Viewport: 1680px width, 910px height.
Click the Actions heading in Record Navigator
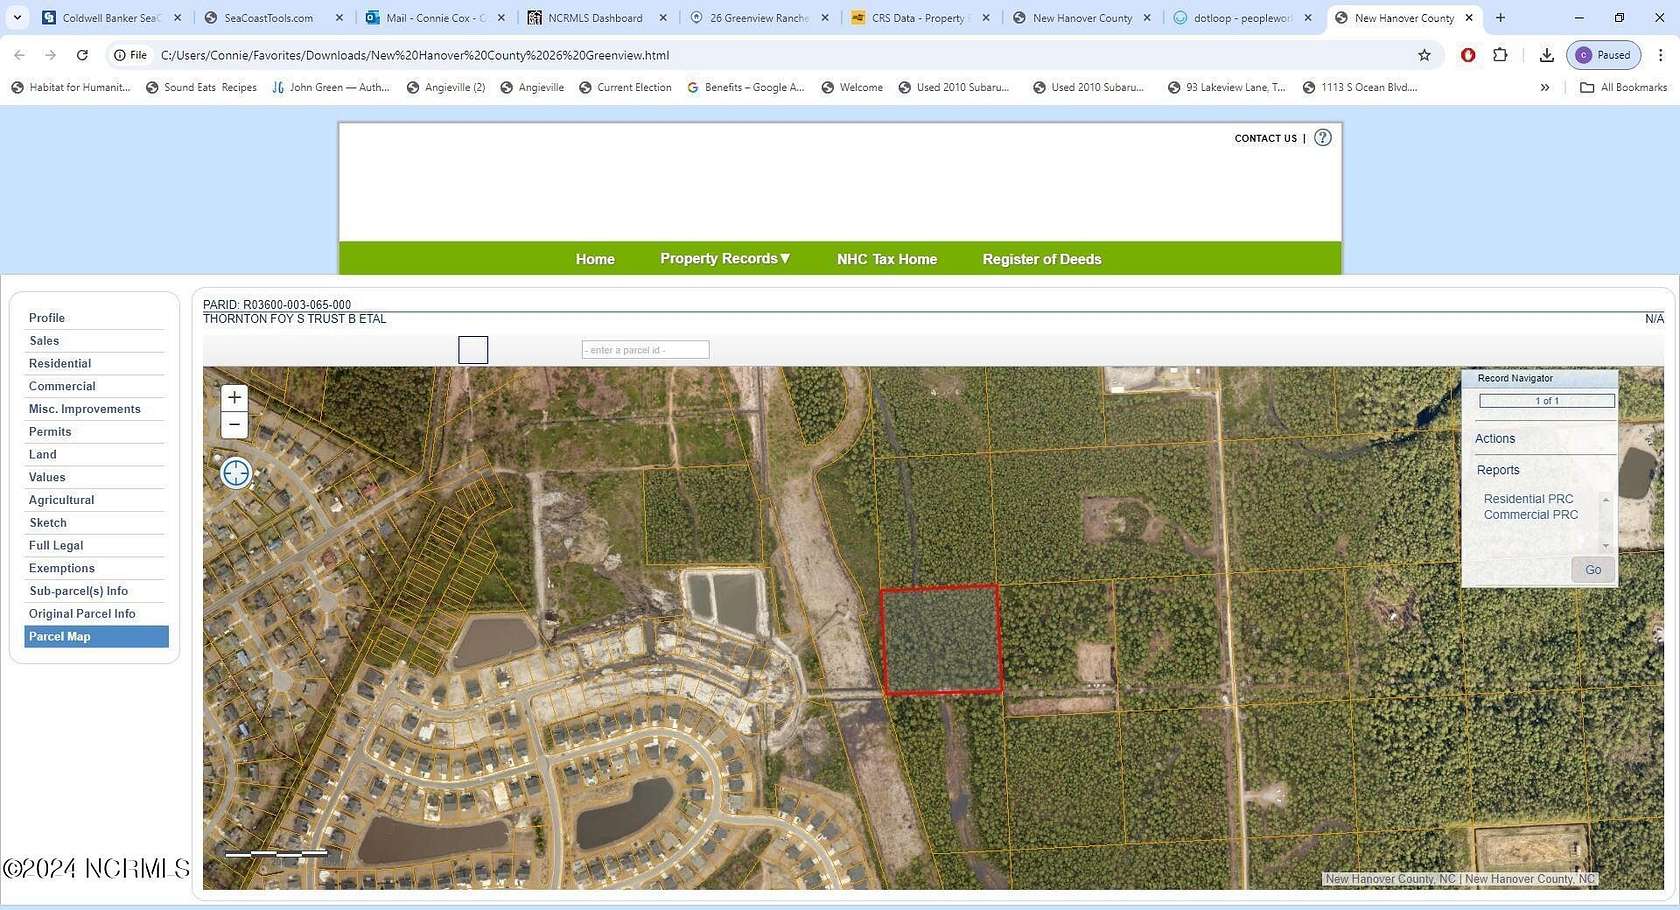click(x=1495, y=439)
